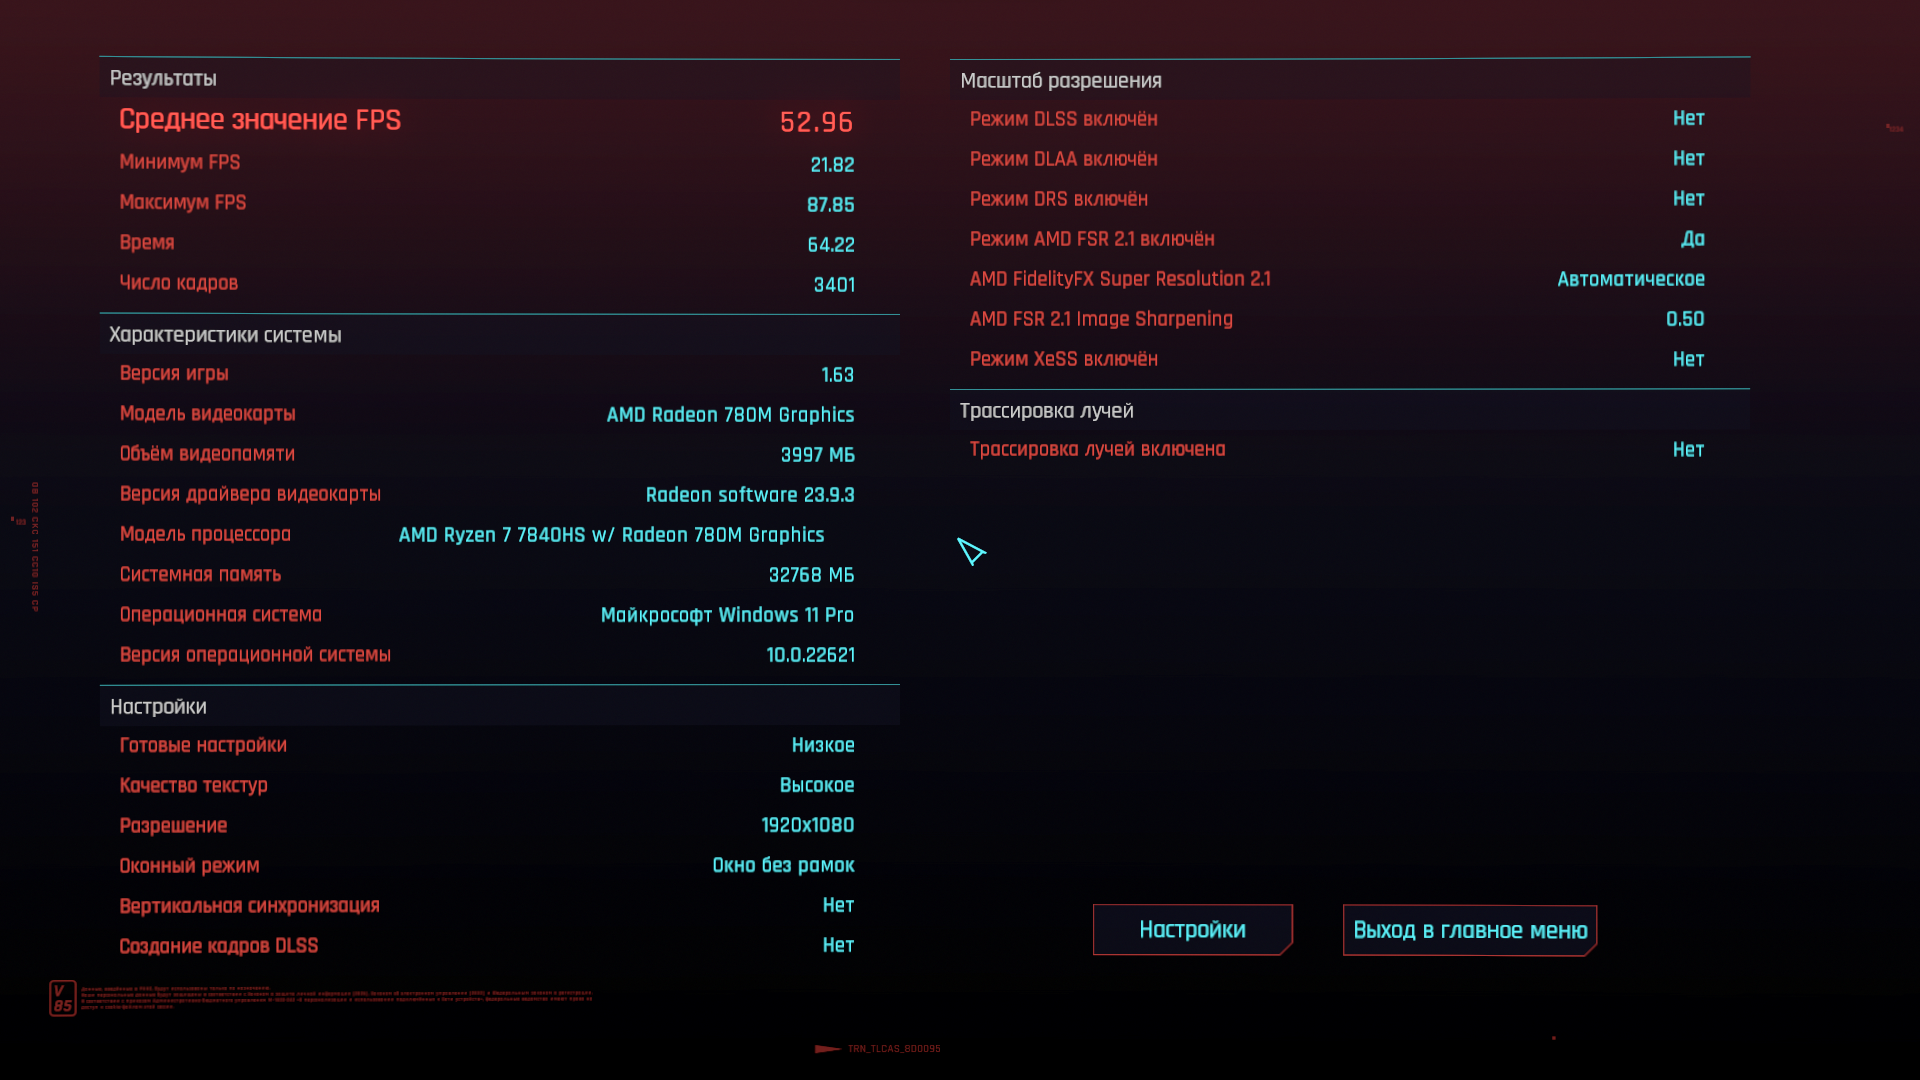Click the AMD FSR 2.1 enabled value Да

tap(1692, 239)
